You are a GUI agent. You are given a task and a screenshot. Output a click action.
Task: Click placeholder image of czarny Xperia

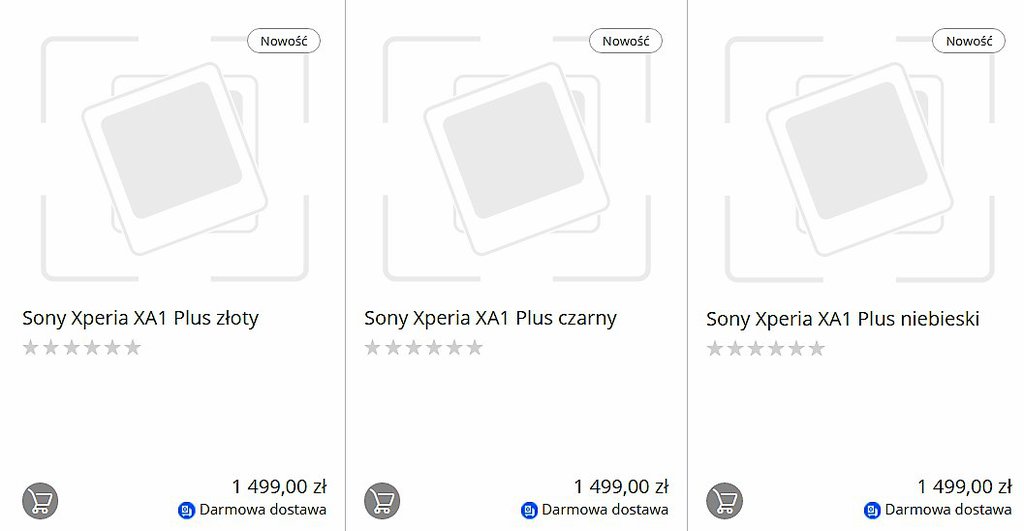click(x=516, y=158)
